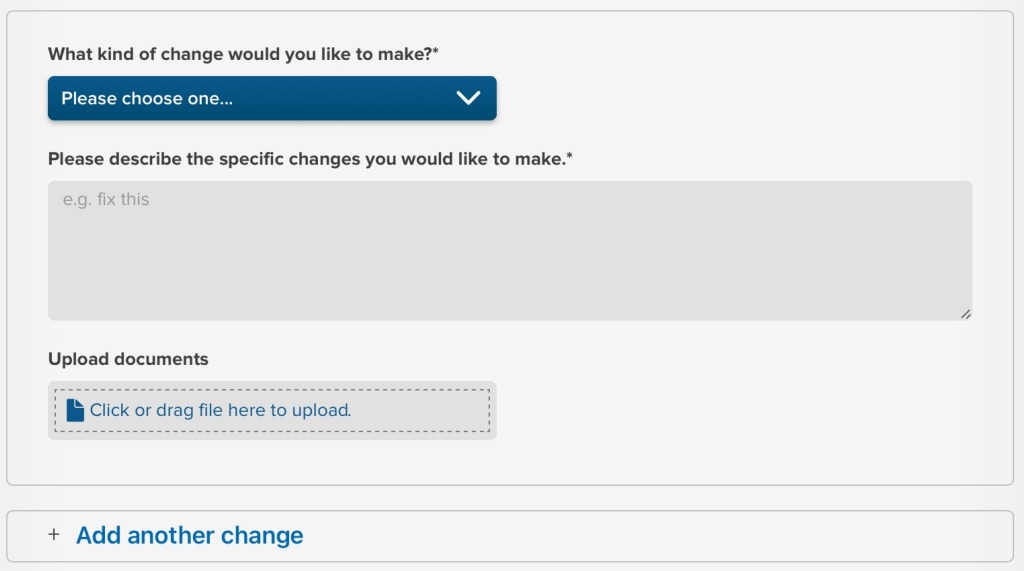
Task: Click the textarea resize grip handle
Action: 965,314
